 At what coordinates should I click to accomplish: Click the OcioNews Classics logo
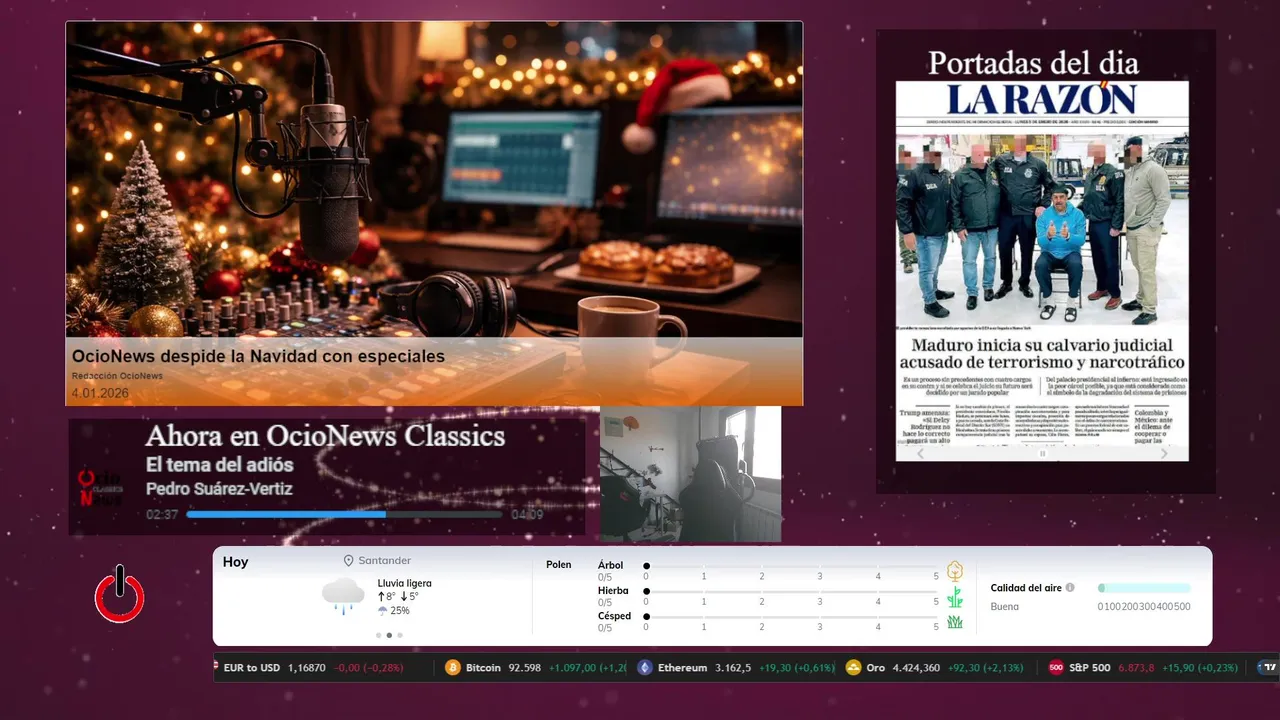[101, 488]
